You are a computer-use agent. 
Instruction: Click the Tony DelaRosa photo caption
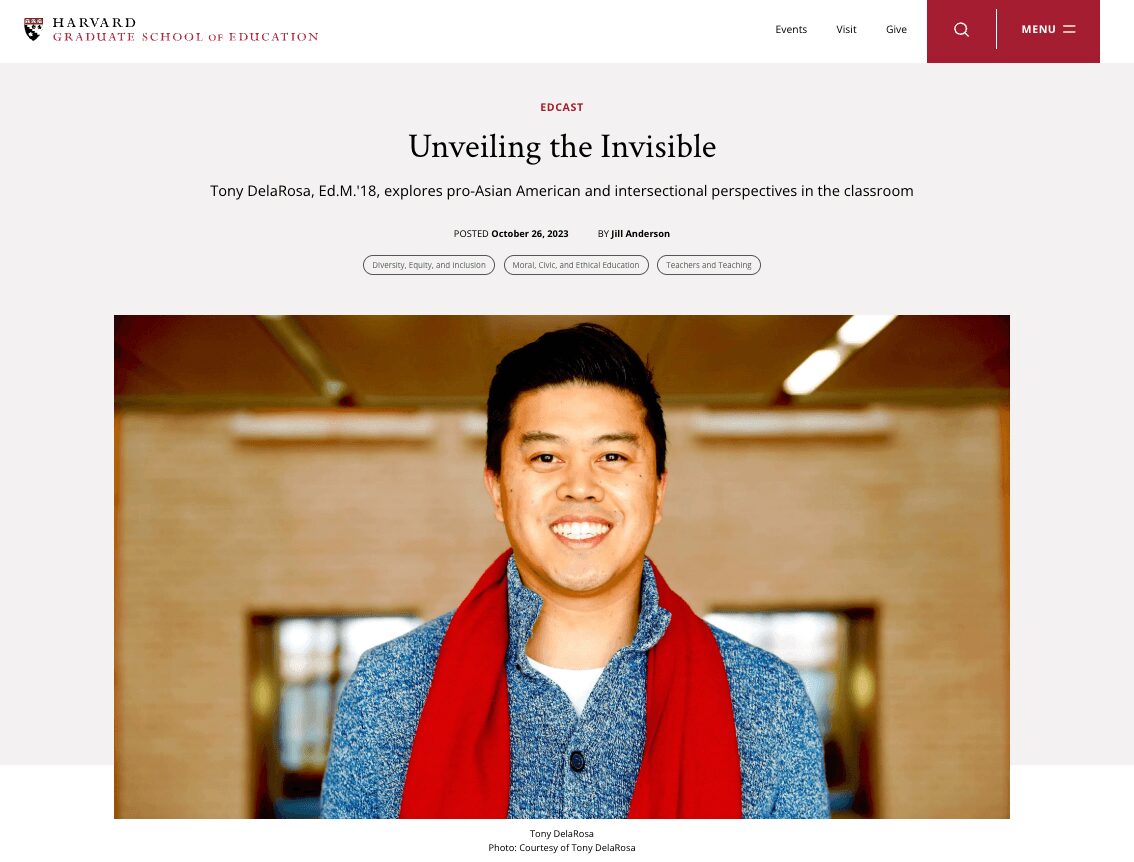coord(561,834)
